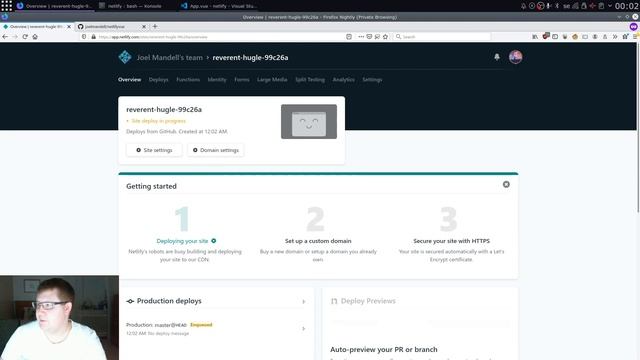Switch to the Large Media tab
This screenshot has width=640, height=360.
click(x=272, y=80)
